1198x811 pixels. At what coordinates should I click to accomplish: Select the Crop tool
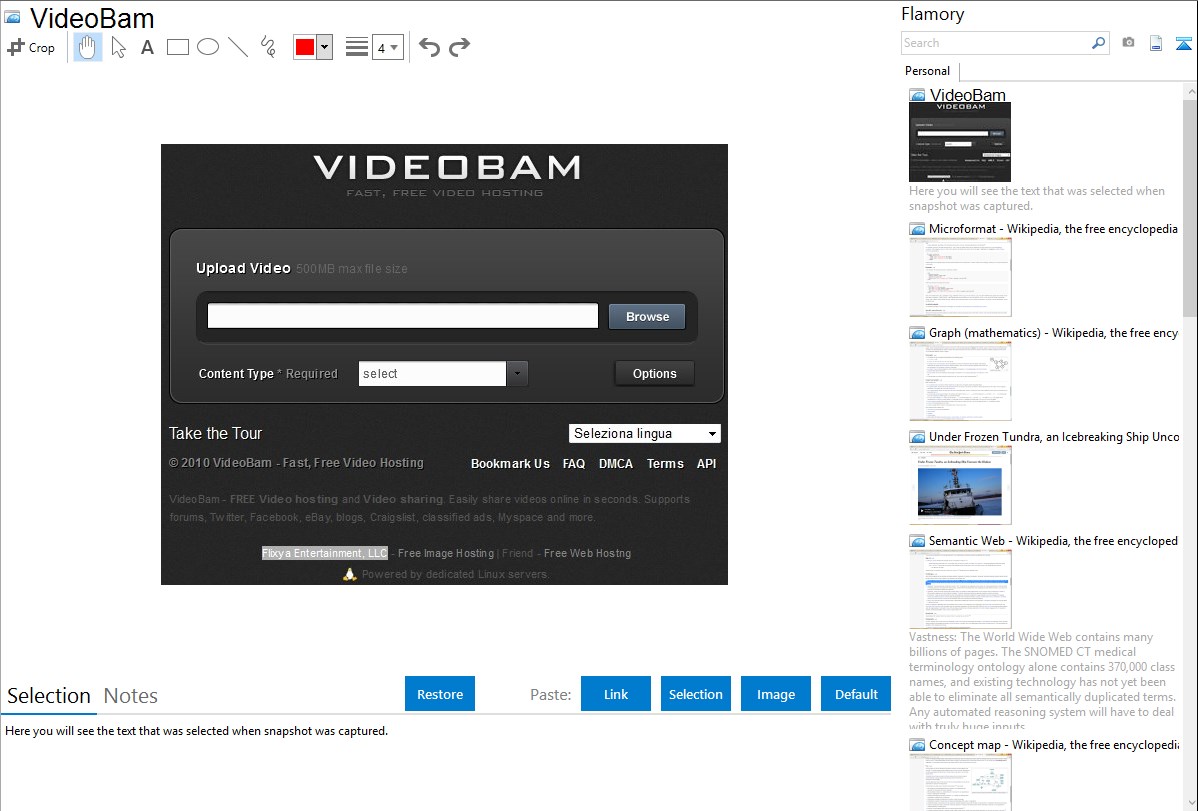31,47
